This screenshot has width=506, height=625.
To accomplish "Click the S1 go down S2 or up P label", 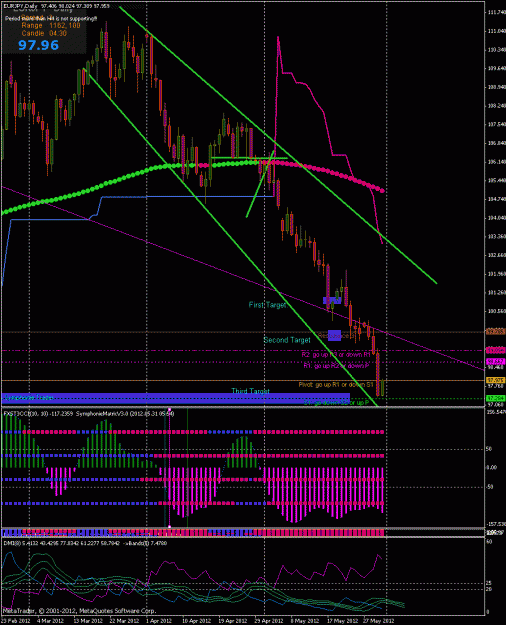I will coord(336,403).
